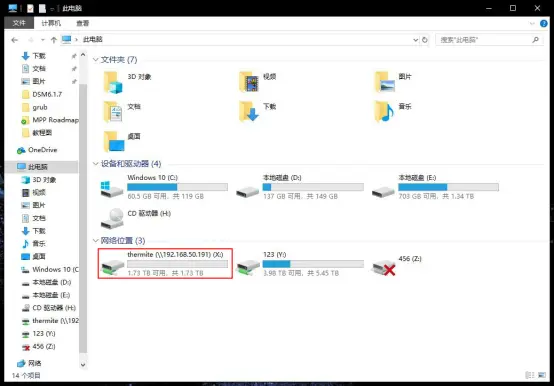Image resolution: width=554 pixels, height=386 pixels.
Task: Open the 查看 ribbon tab
Action: [83, 23]
